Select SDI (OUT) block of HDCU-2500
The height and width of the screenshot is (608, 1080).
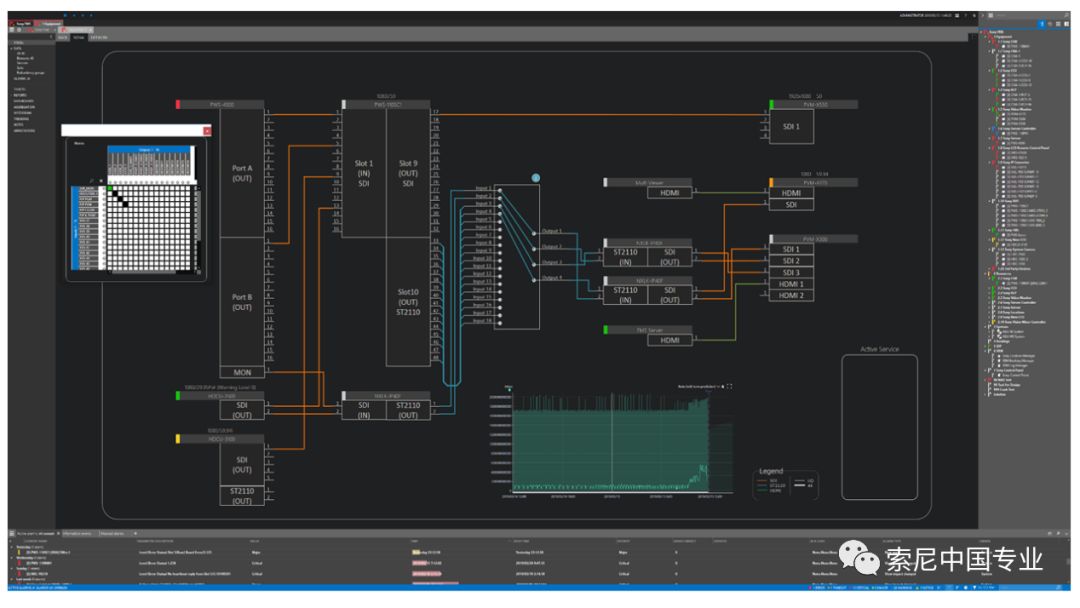click(x=242, y=410)
